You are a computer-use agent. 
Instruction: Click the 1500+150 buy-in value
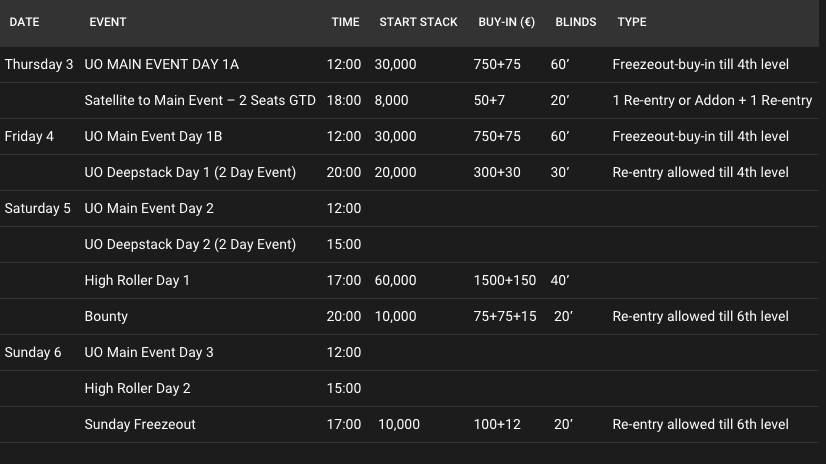[x=505, y=280]
